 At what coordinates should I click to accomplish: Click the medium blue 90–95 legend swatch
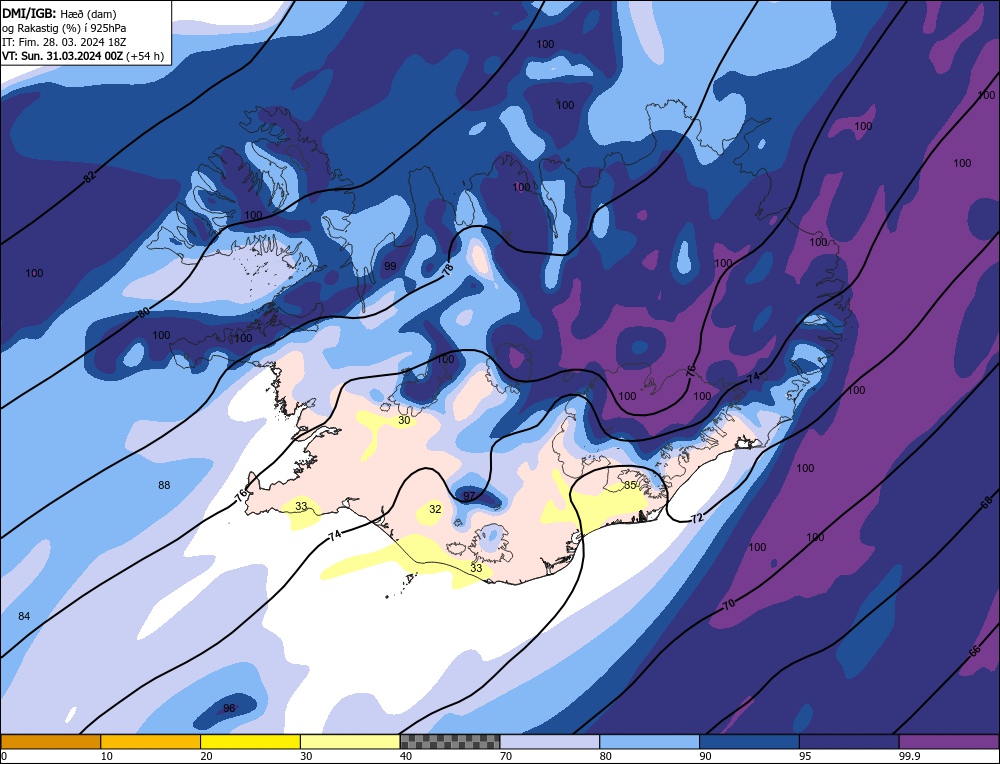click(749, 741)
